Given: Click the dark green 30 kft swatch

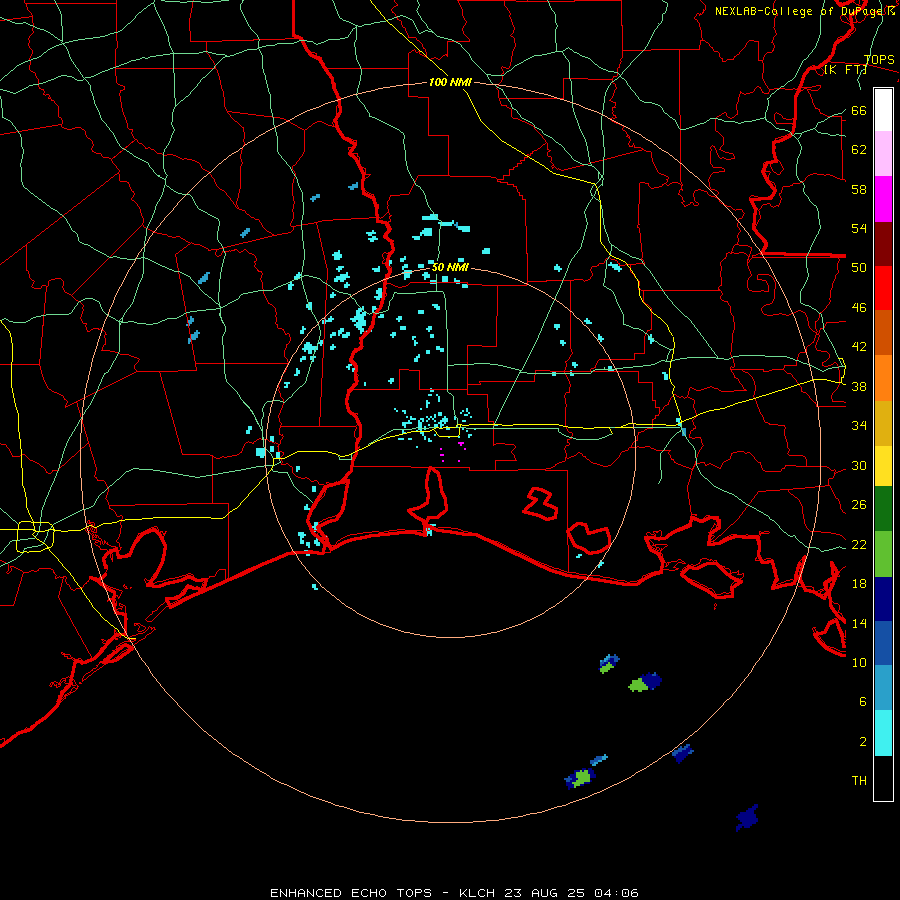Looking at the screenshot, I should [x=883, y=509].
